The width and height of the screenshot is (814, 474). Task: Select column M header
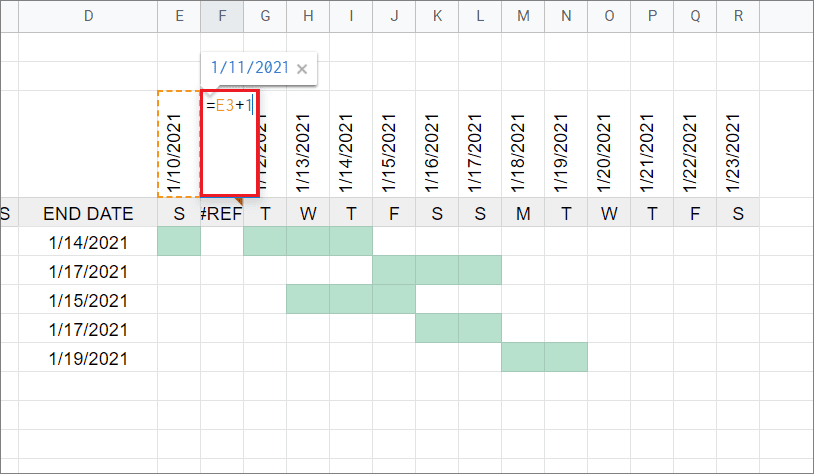pyautogui.click(x=523, y=16)
